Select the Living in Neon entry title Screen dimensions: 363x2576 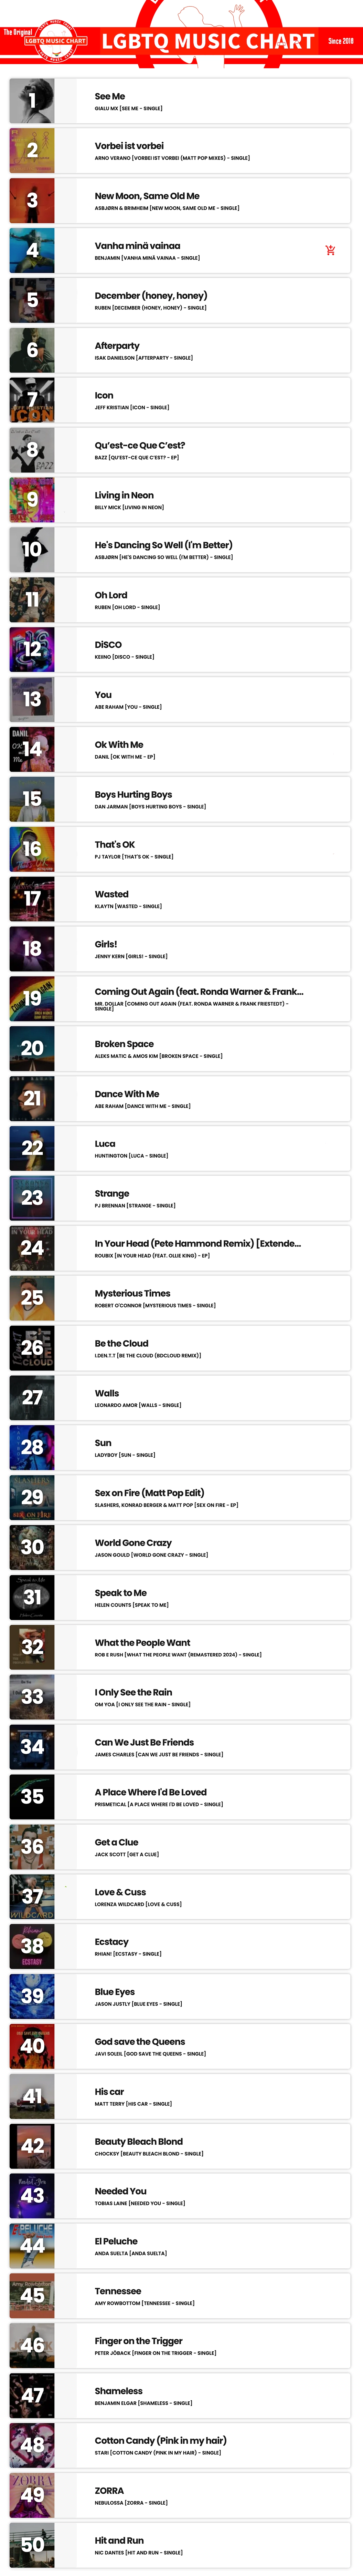pyautogui.click(x=124, y=495)
